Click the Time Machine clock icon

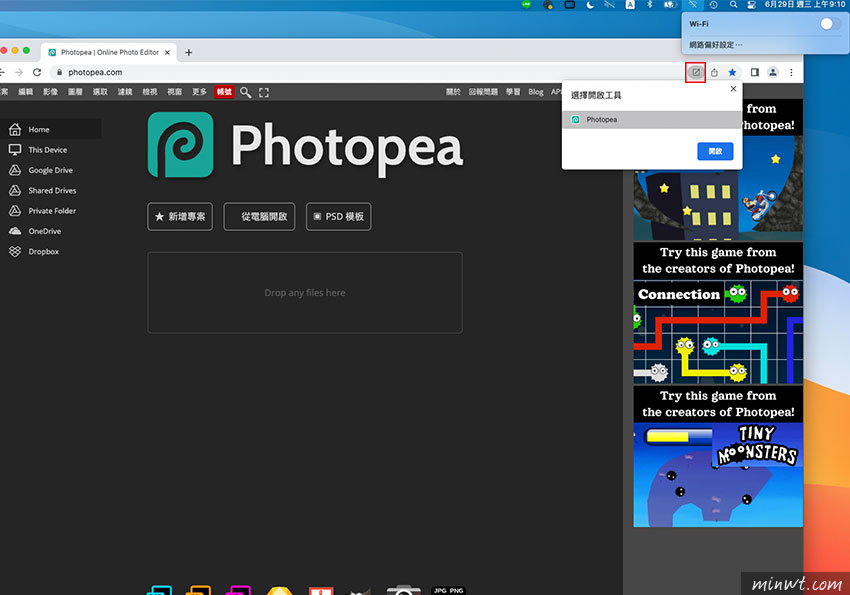(713, 5)
